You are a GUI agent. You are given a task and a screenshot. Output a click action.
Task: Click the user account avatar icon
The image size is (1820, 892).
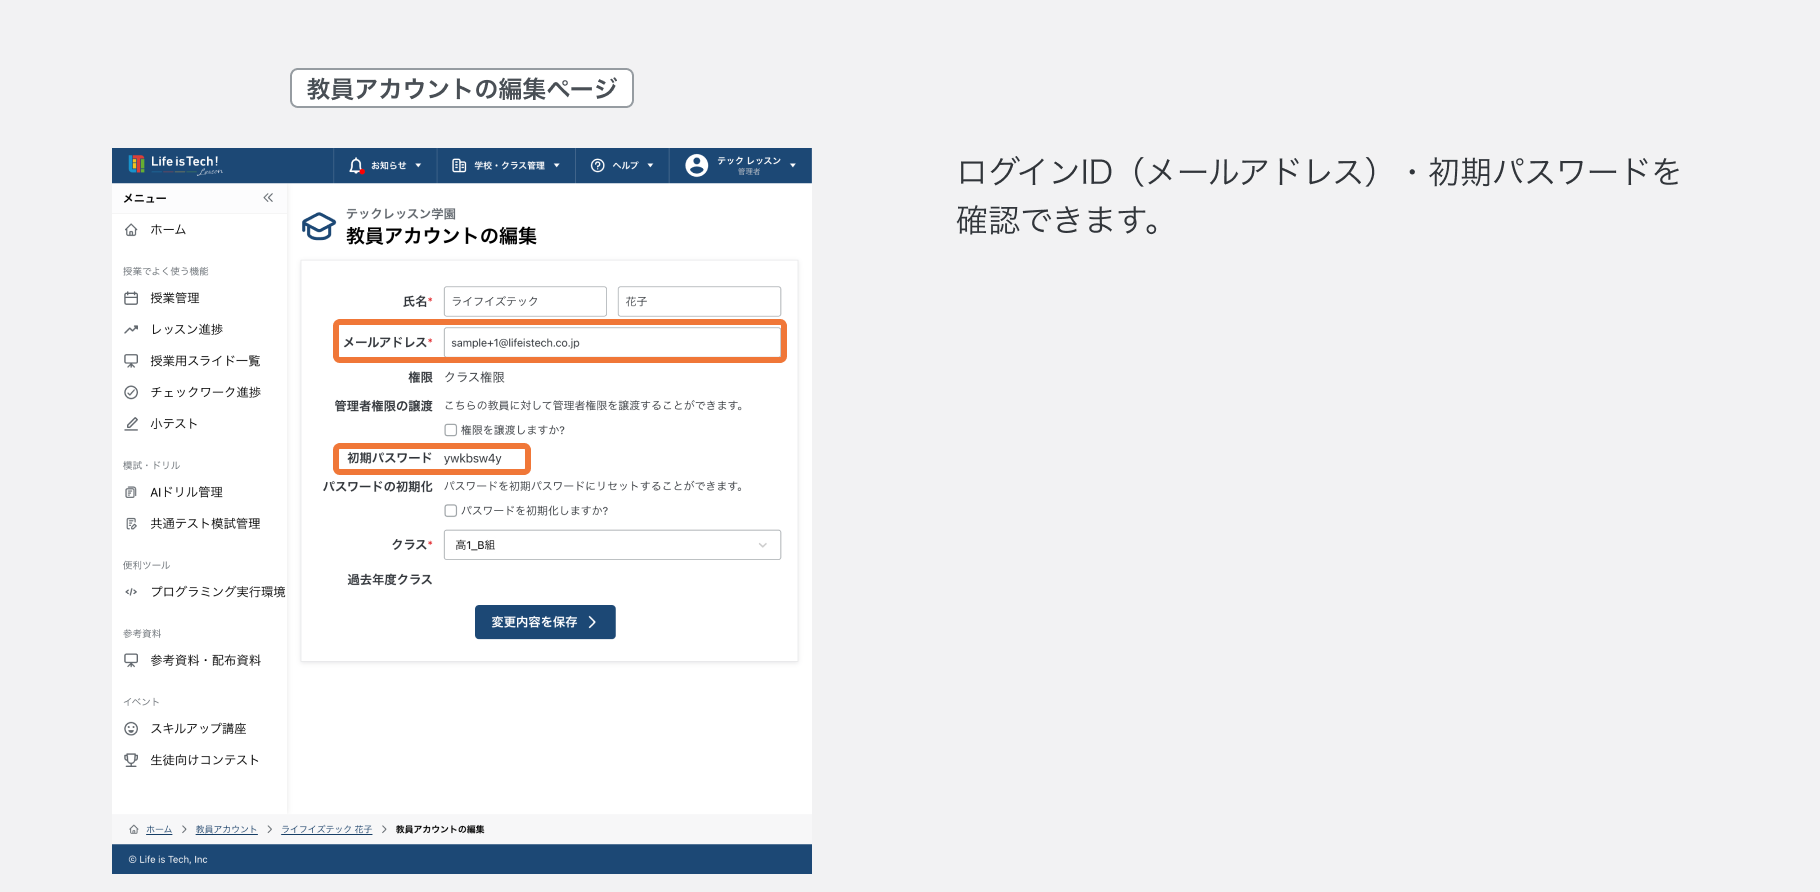[697, 166]
